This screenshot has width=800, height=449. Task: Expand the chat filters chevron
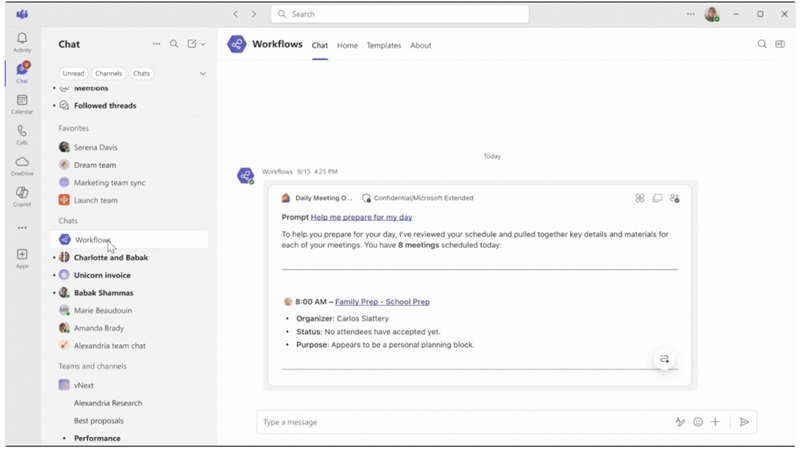click(203, 73)
